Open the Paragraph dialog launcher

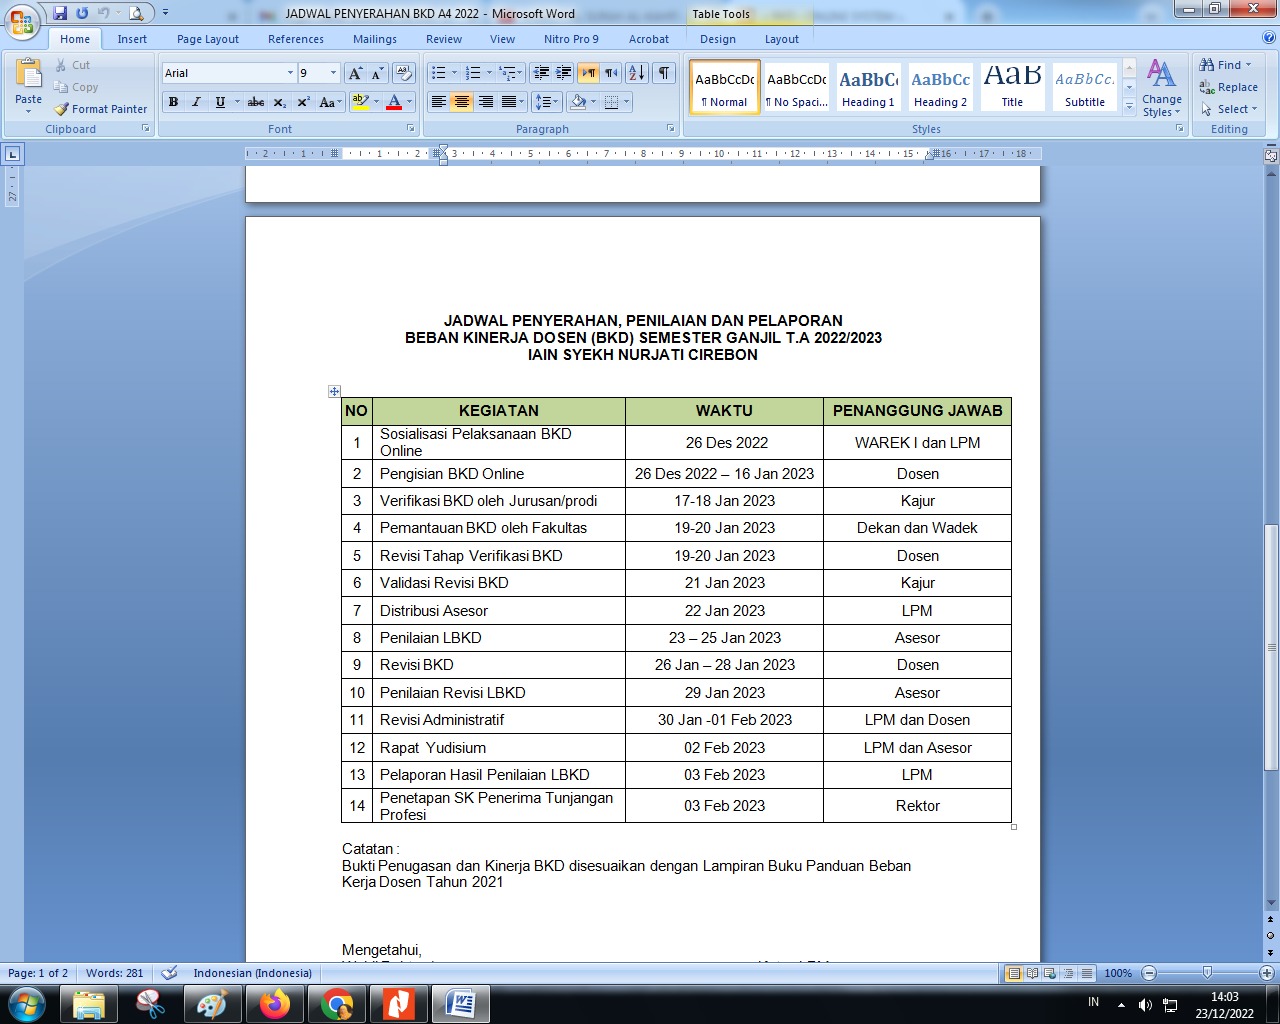tap(670, 129)
